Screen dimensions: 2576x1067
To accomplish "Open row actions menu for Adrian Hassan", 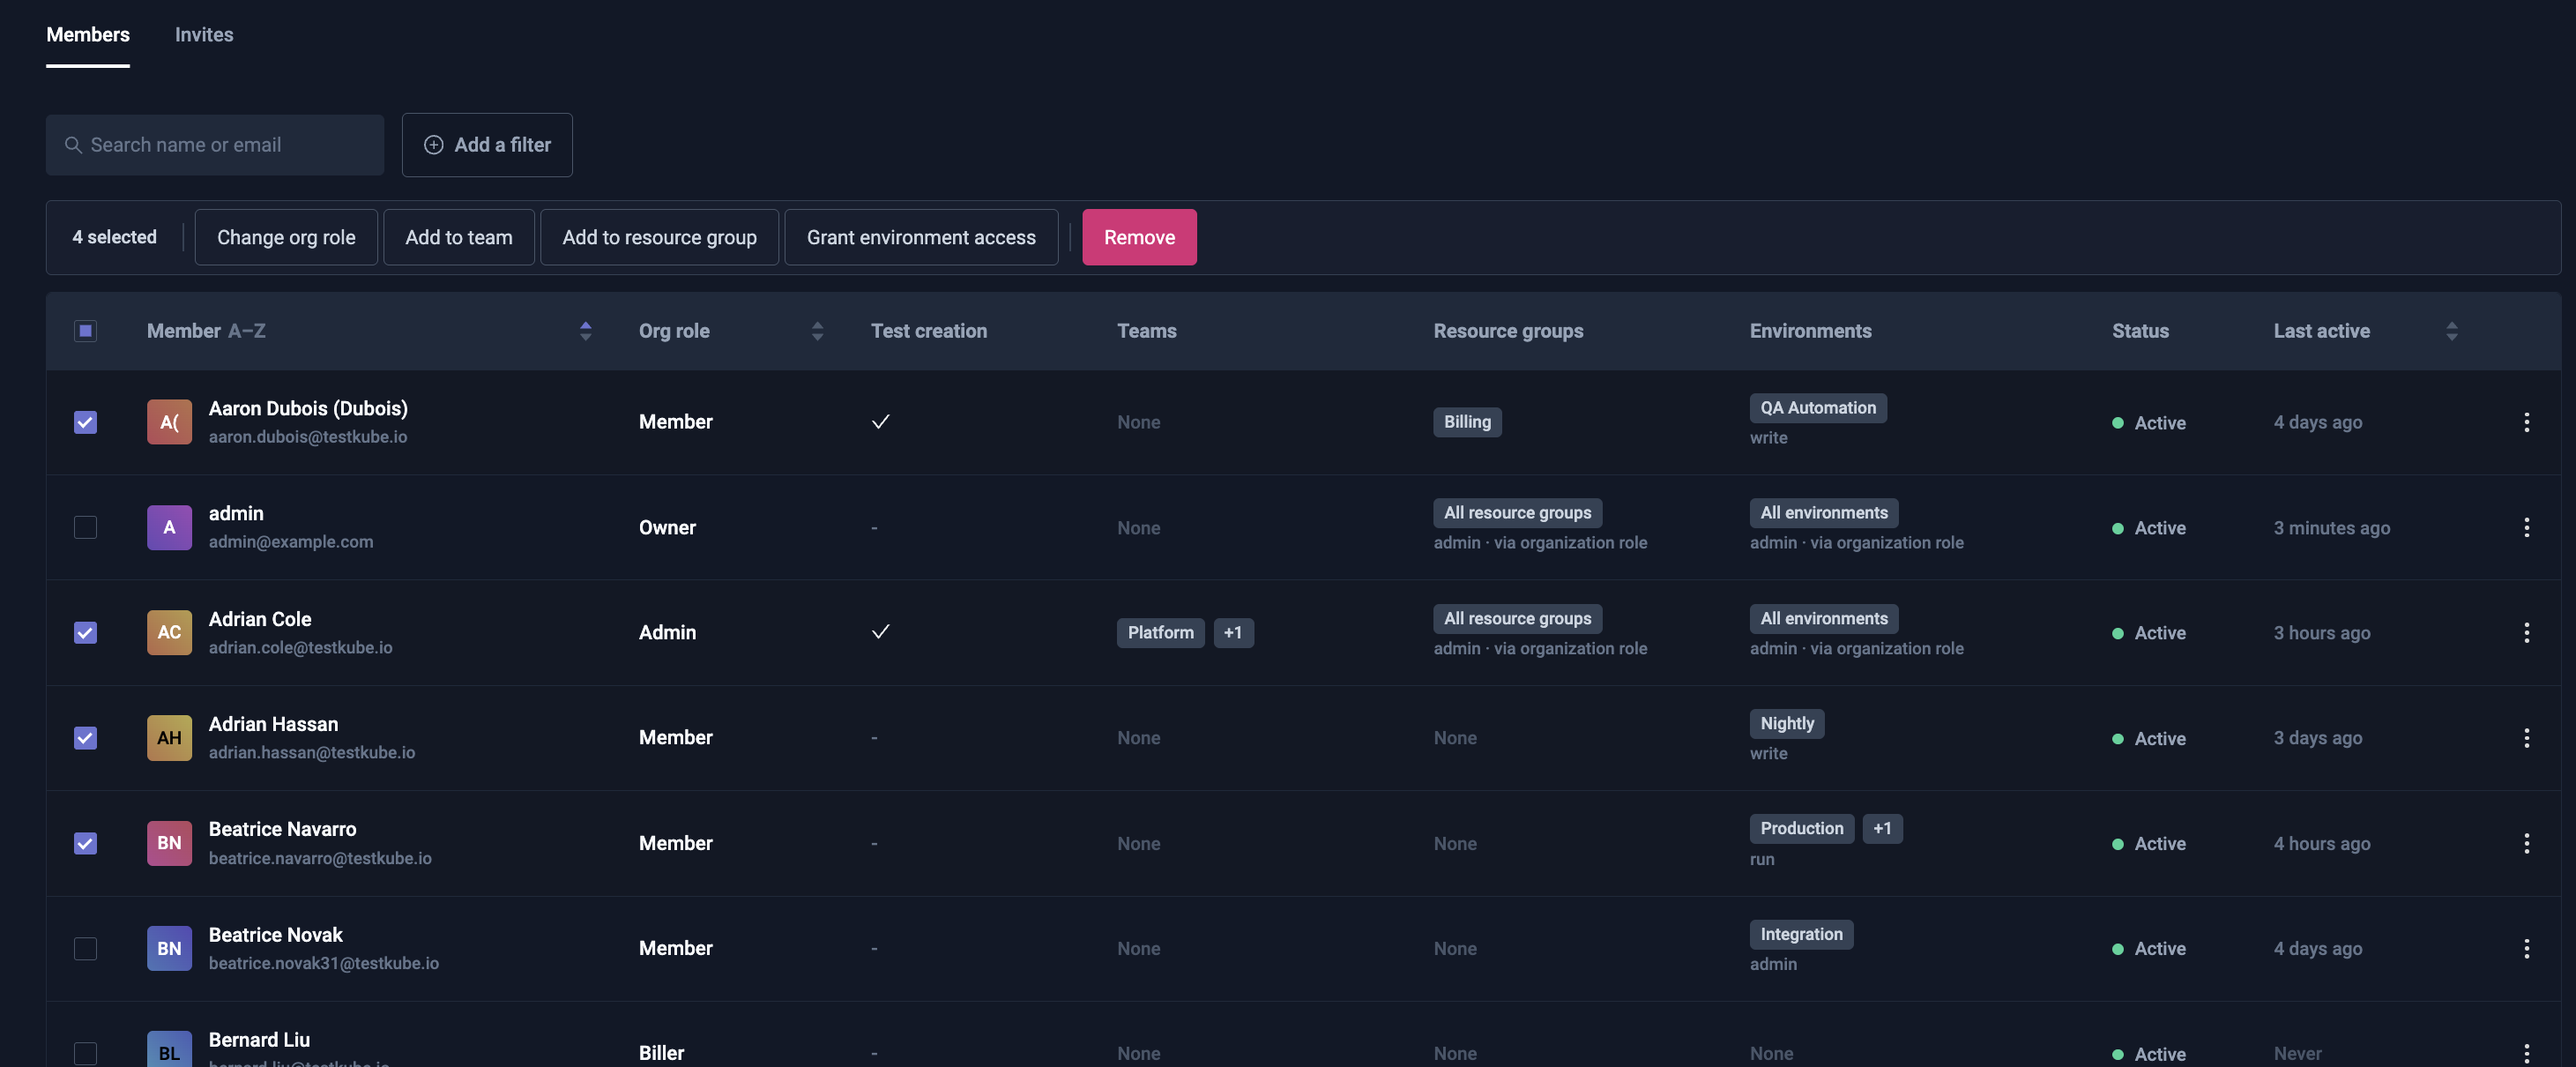I will coord(2526,738).
